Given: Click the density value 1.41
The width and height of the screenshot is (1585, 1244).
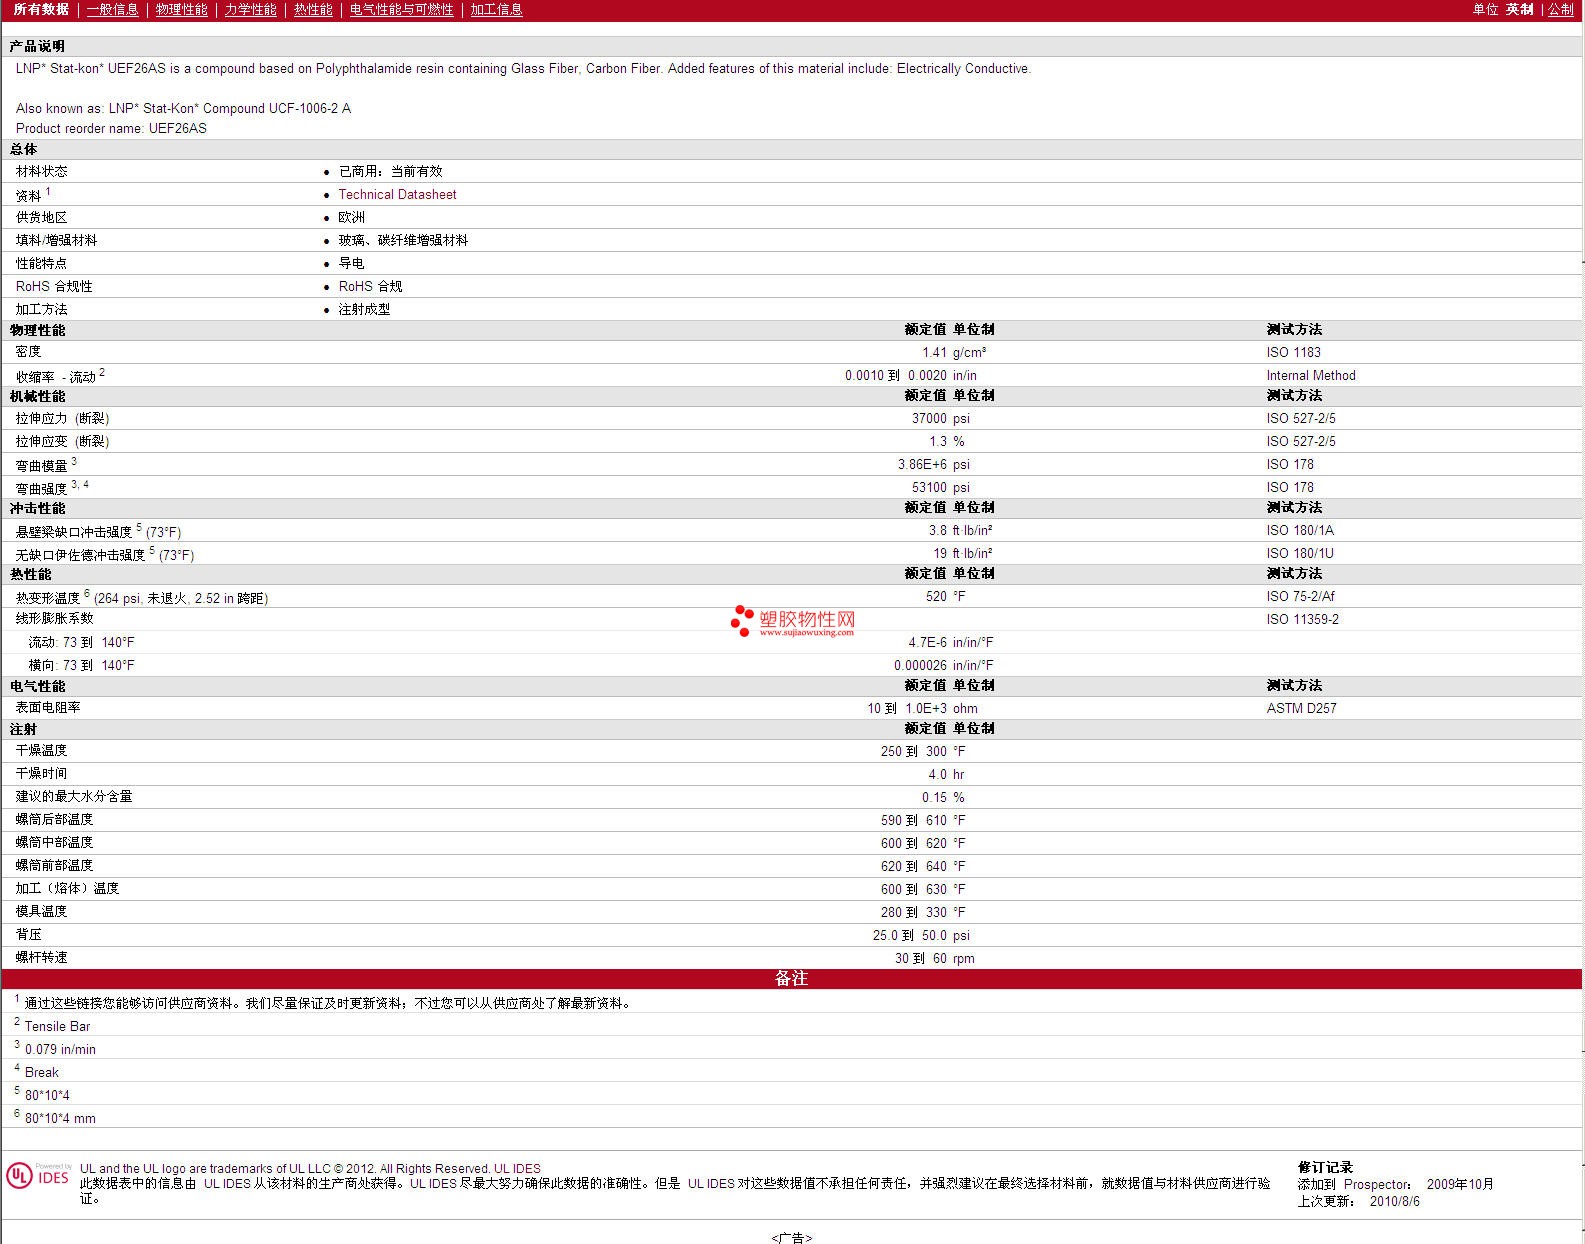Looking at the screenshot, I should click(934, 352).
